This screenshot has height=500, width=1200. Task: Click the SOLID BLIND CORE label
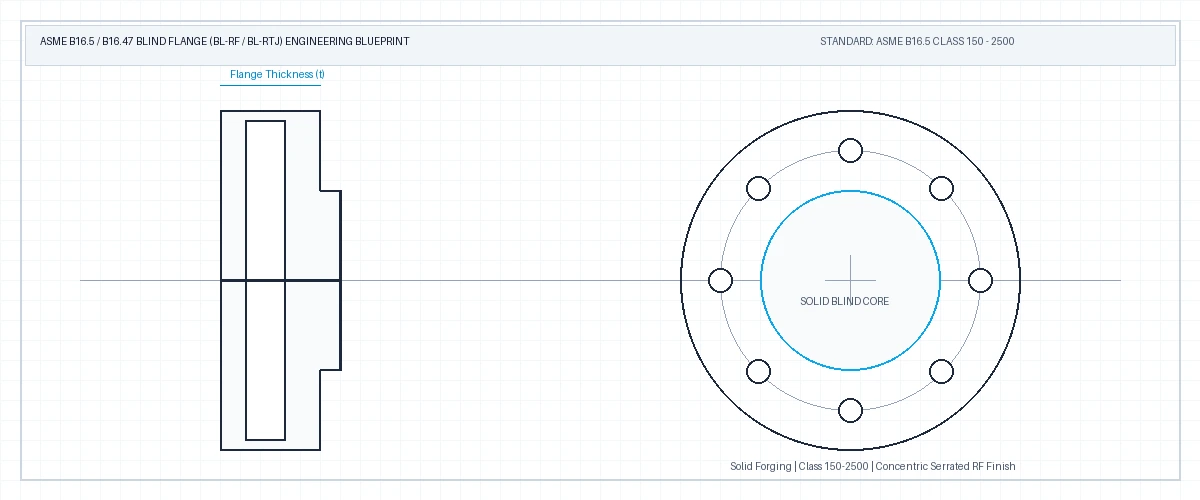point(844,301)
